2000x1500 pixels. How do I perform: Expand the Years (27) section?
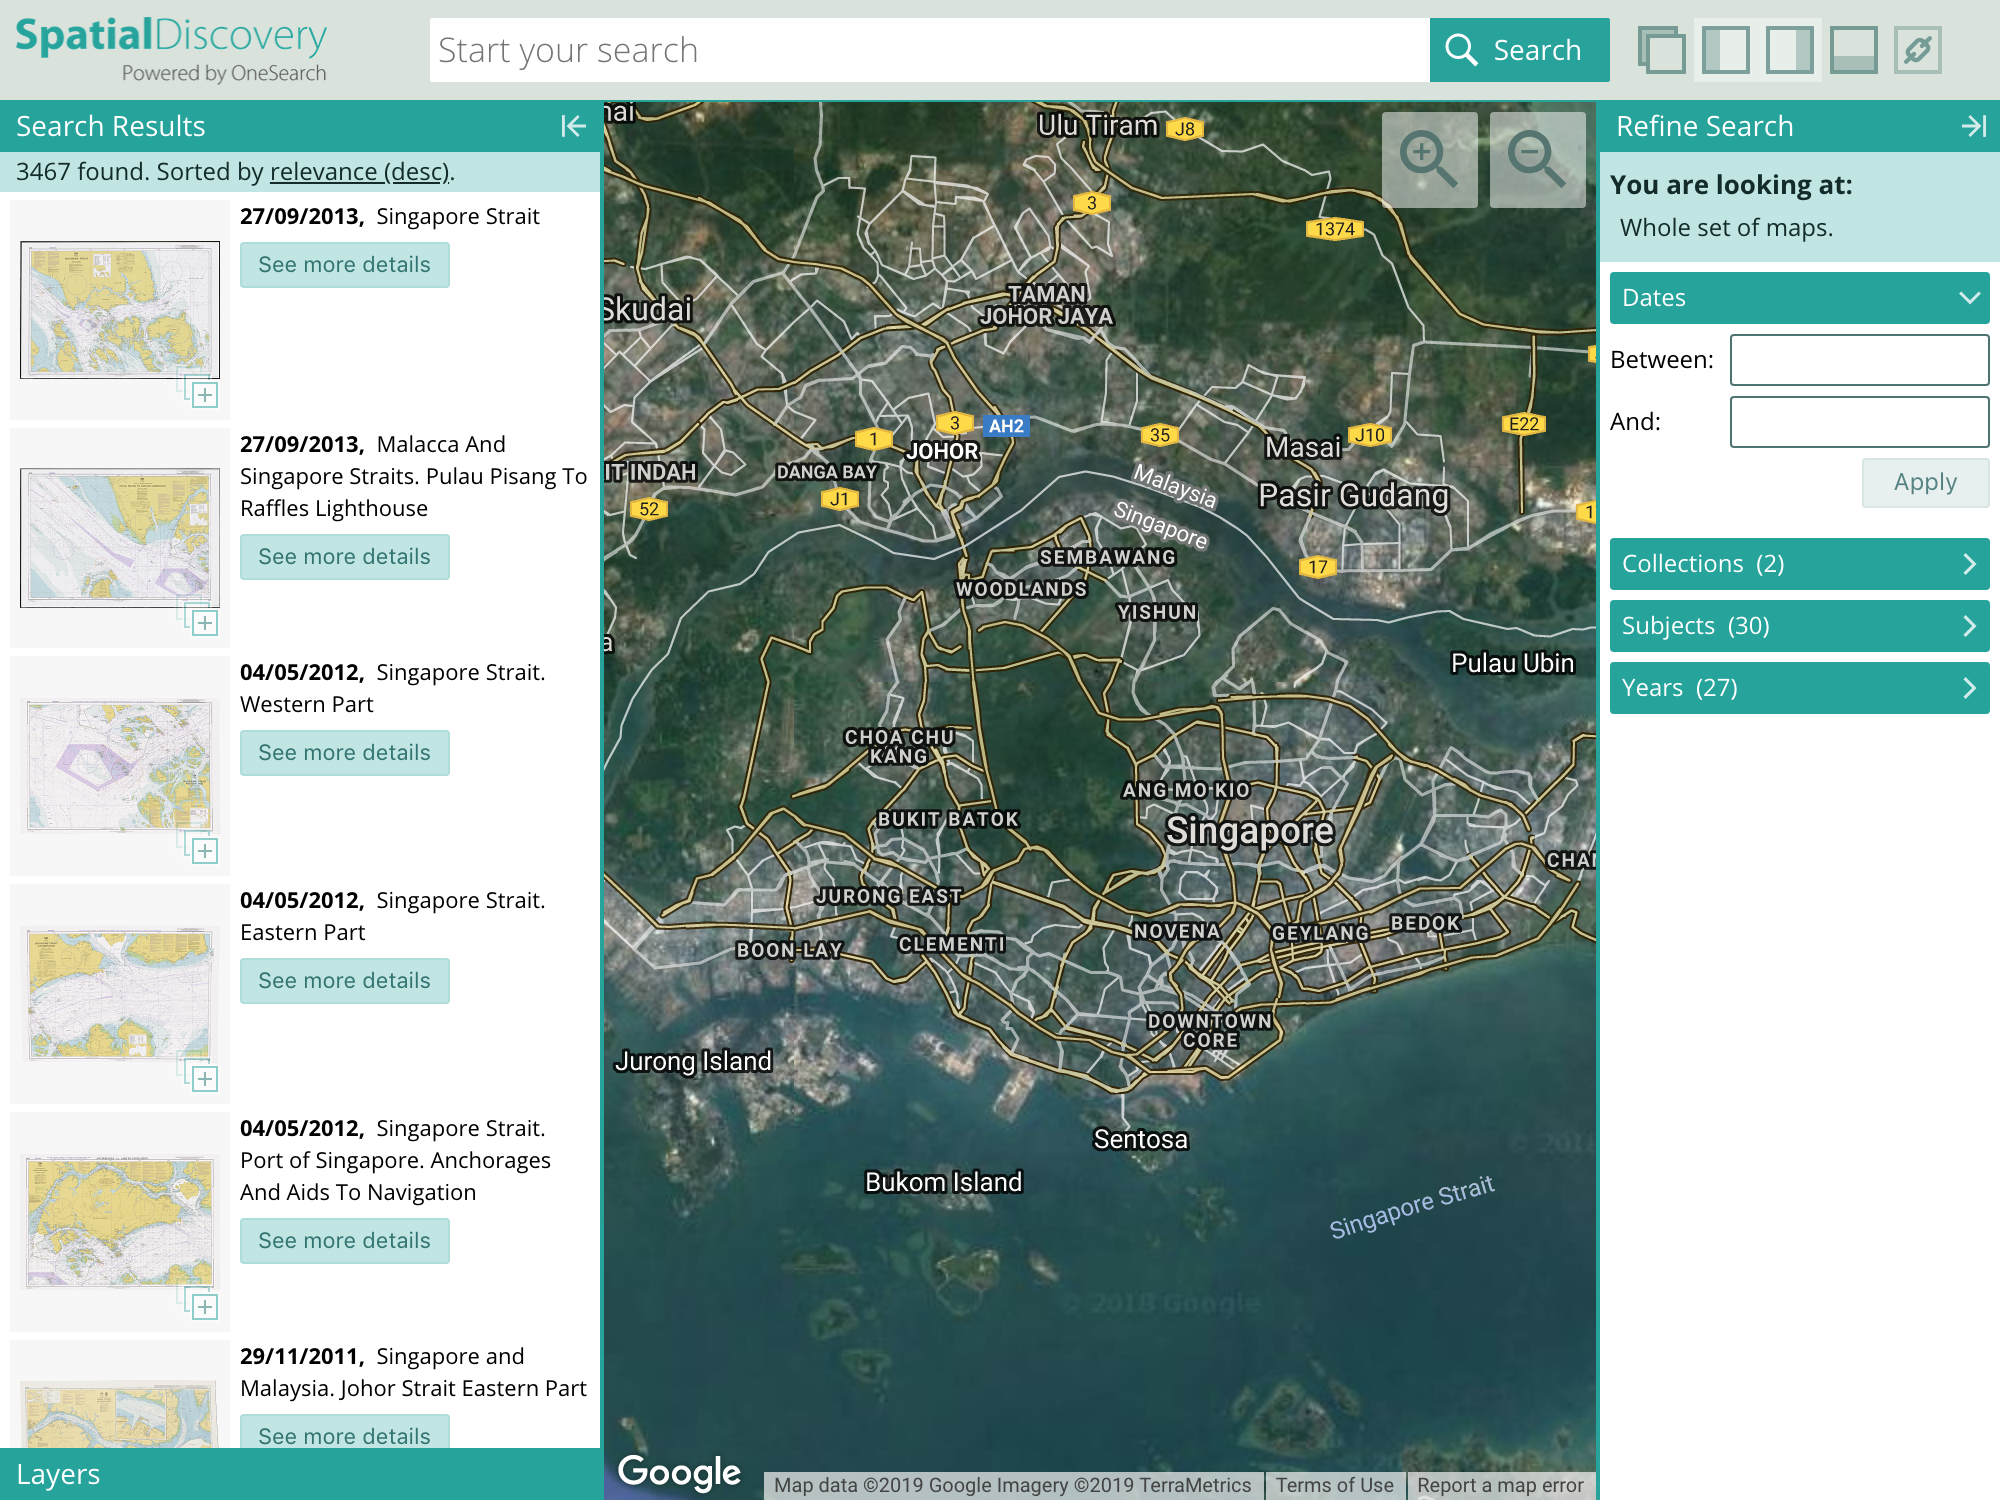pos(1798,687)
